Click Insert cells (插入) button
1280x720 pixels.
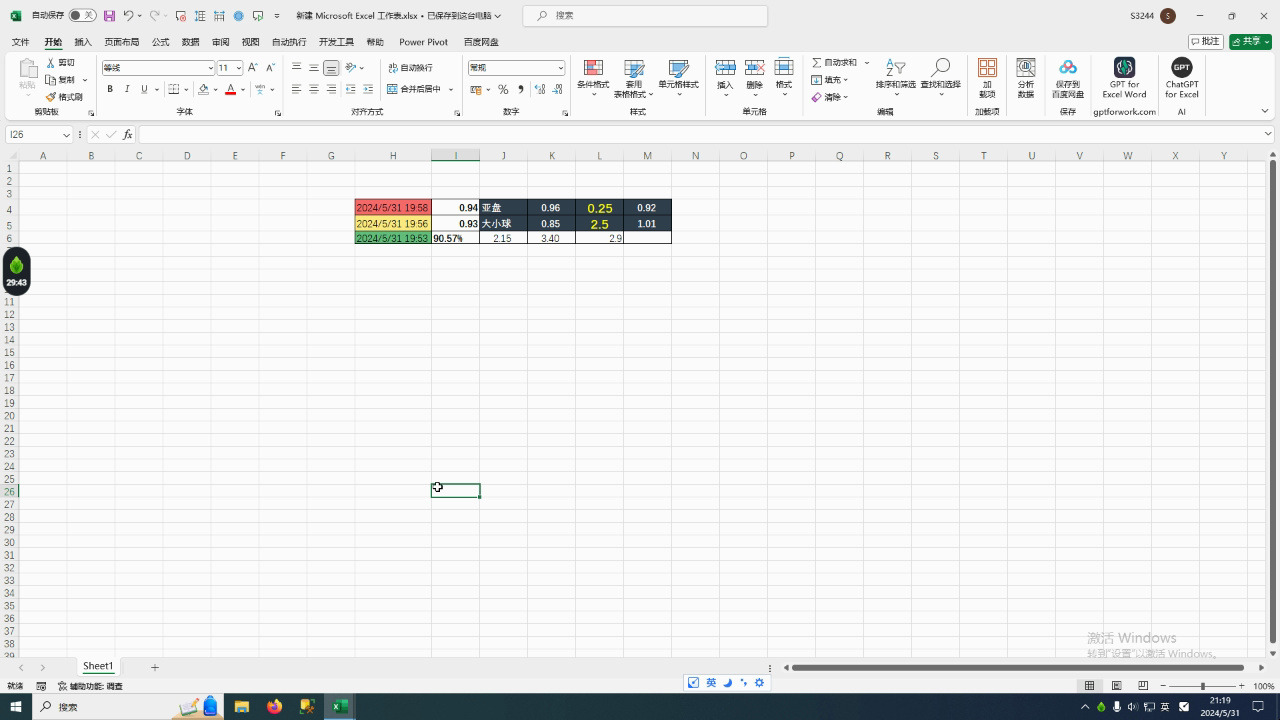point(725,77)
